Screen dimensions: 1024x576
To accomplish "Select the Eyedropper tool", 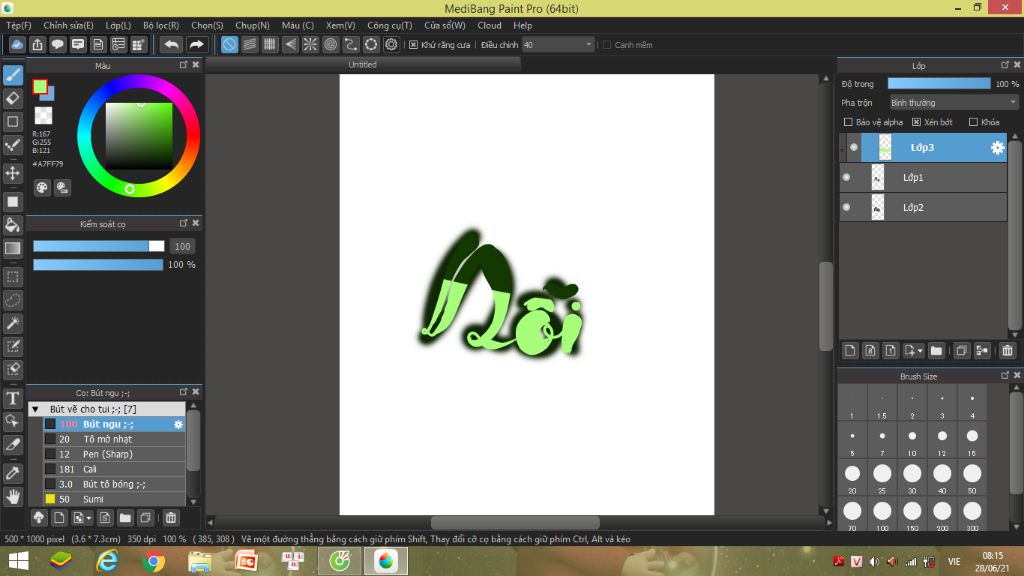I will click(x=12, y=473).
